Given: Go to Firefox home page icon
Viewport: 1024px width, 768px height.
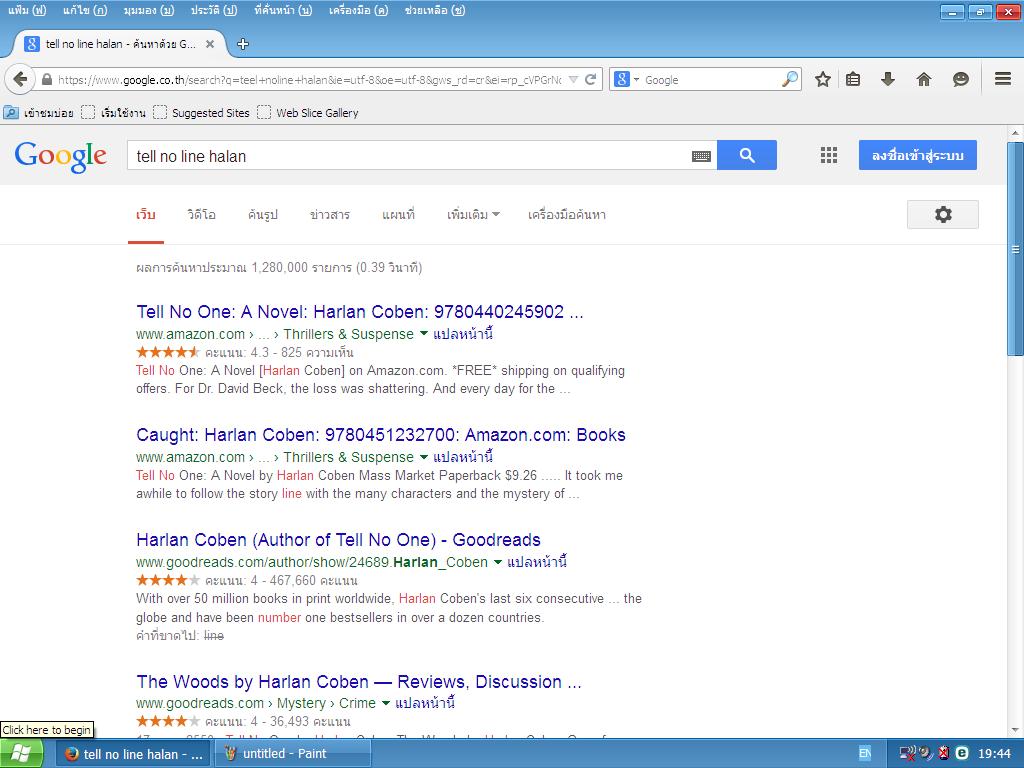Looking at the screenshot, I should click(x=923, y=80).
